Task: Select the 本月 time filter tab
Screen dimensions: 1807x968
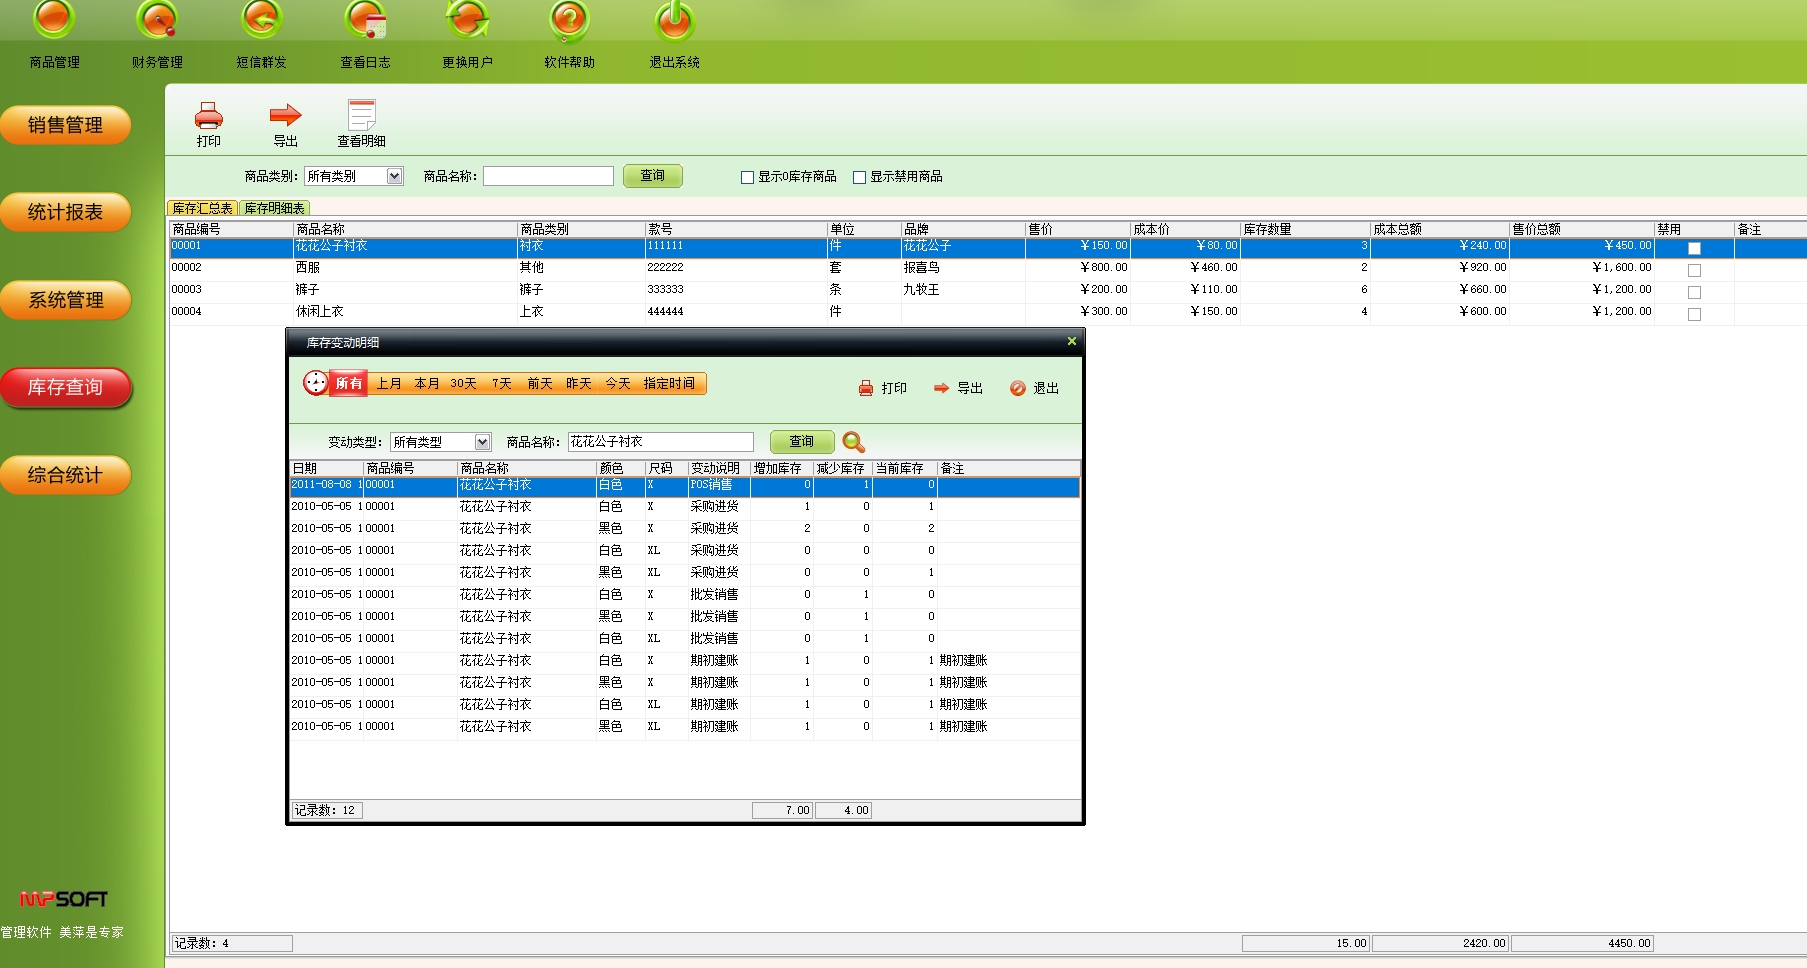Action: coord(427,384)
